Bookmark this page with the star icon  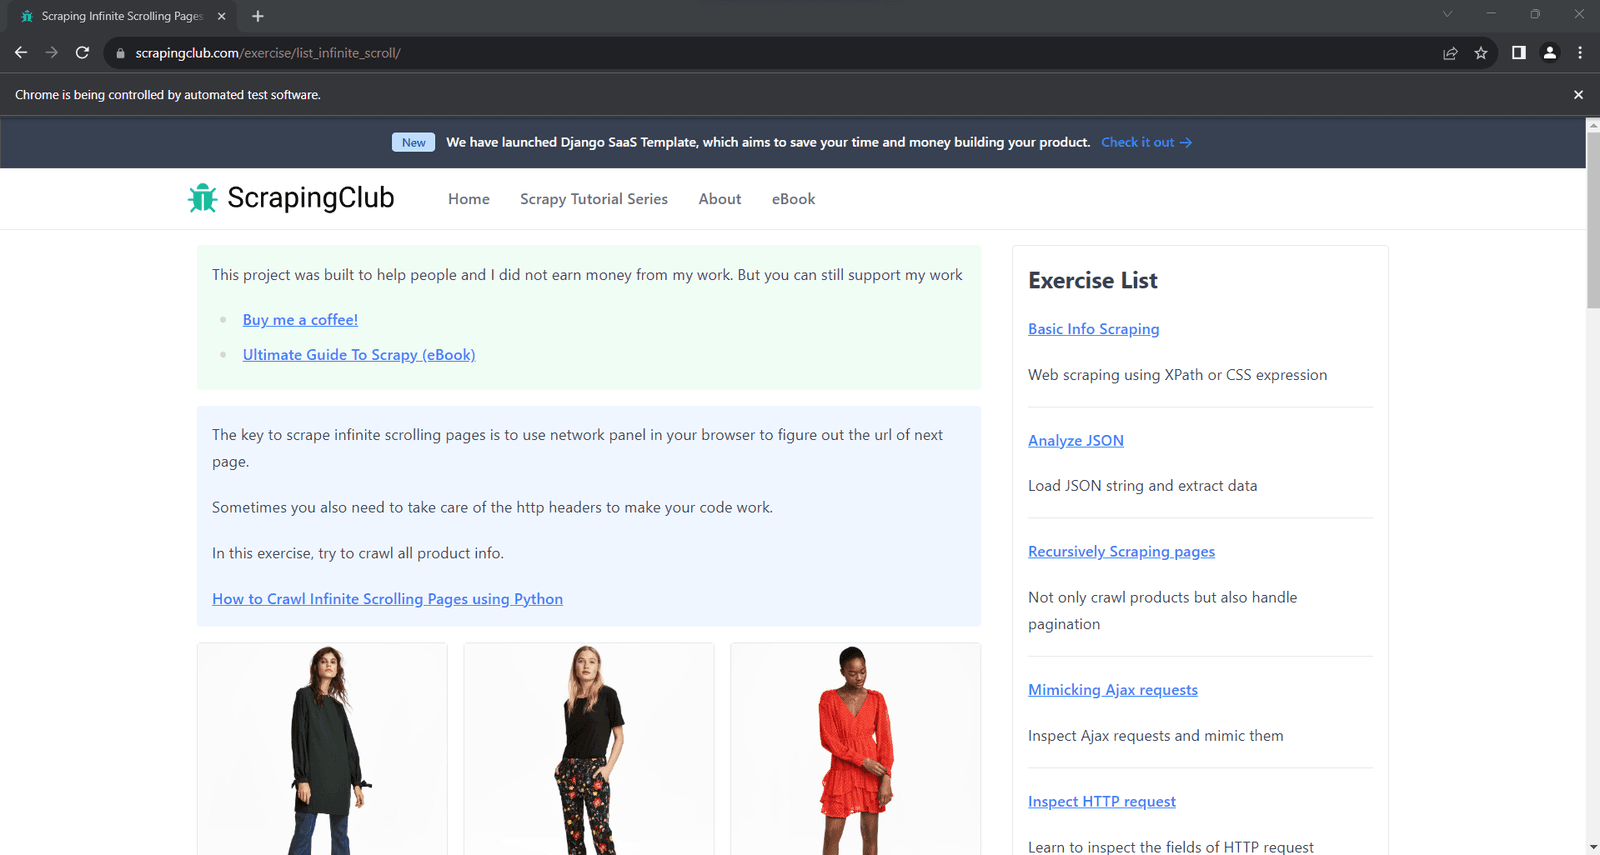coord(1481,53)
